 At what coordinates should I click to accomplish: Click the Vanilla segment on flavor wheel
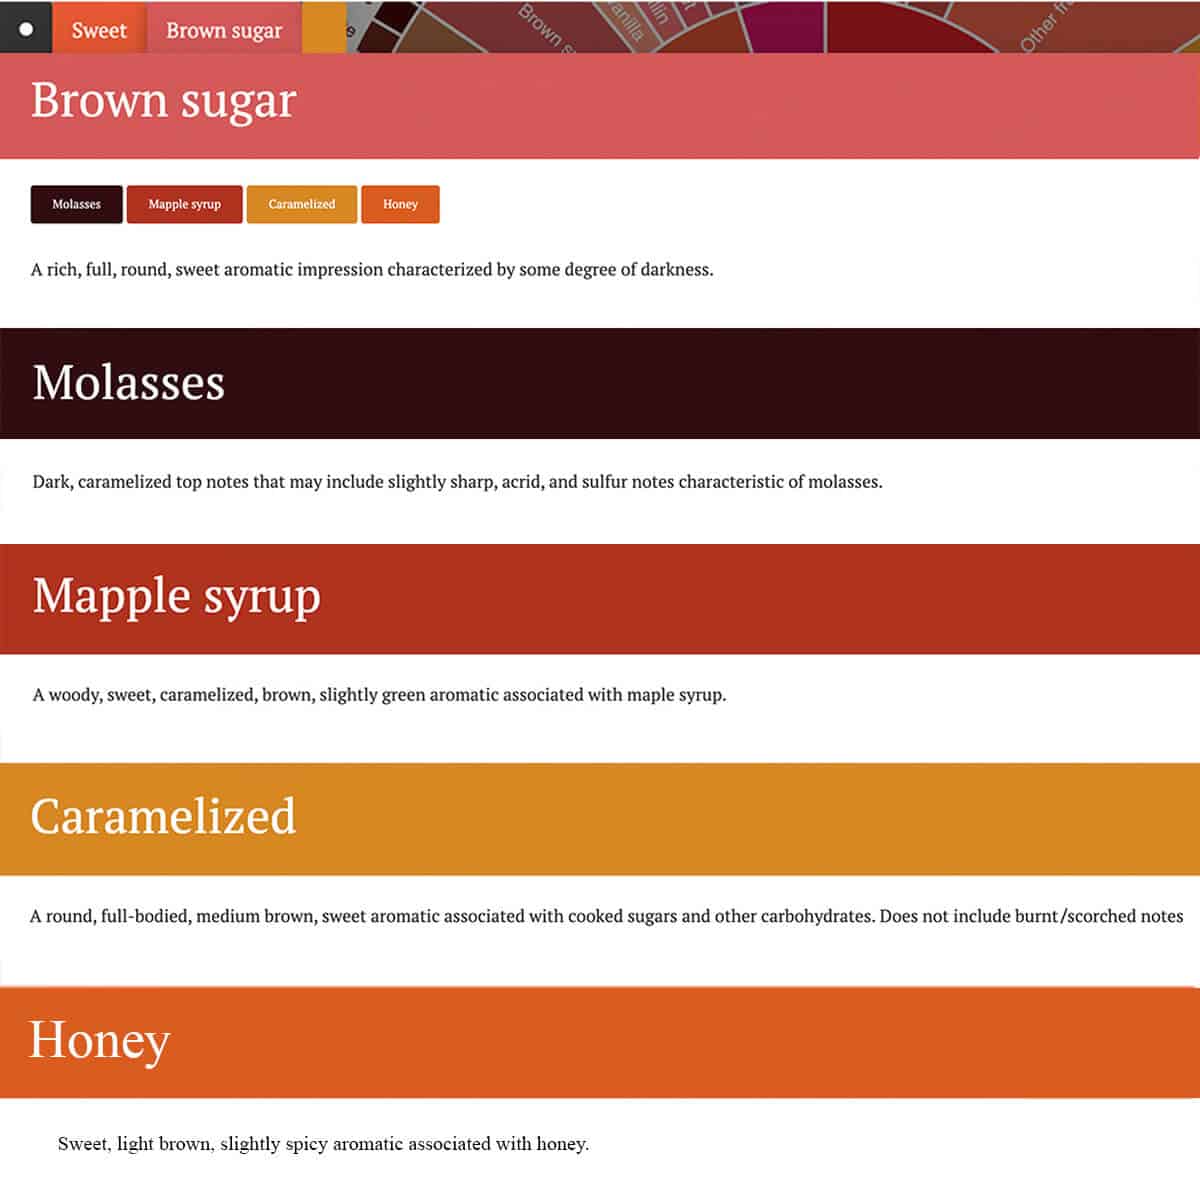[626, 22]
